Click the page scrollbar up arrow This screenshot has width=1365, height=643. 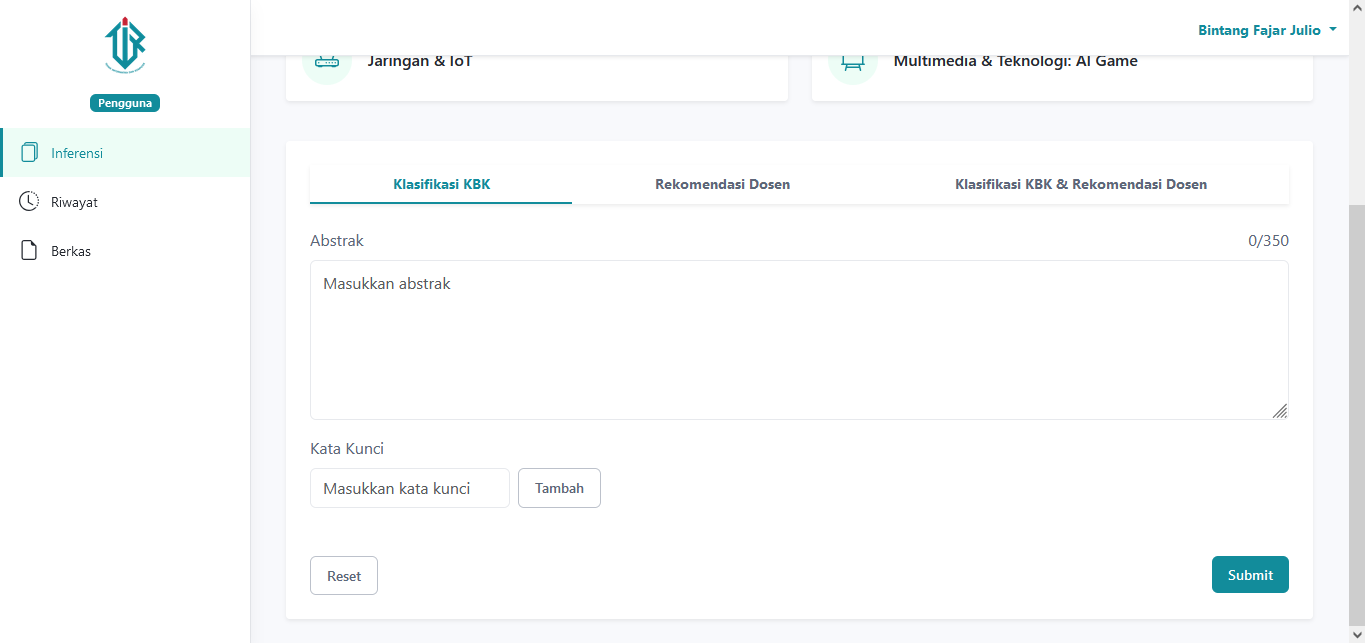pyautogui.click(x=1357, y=8)
